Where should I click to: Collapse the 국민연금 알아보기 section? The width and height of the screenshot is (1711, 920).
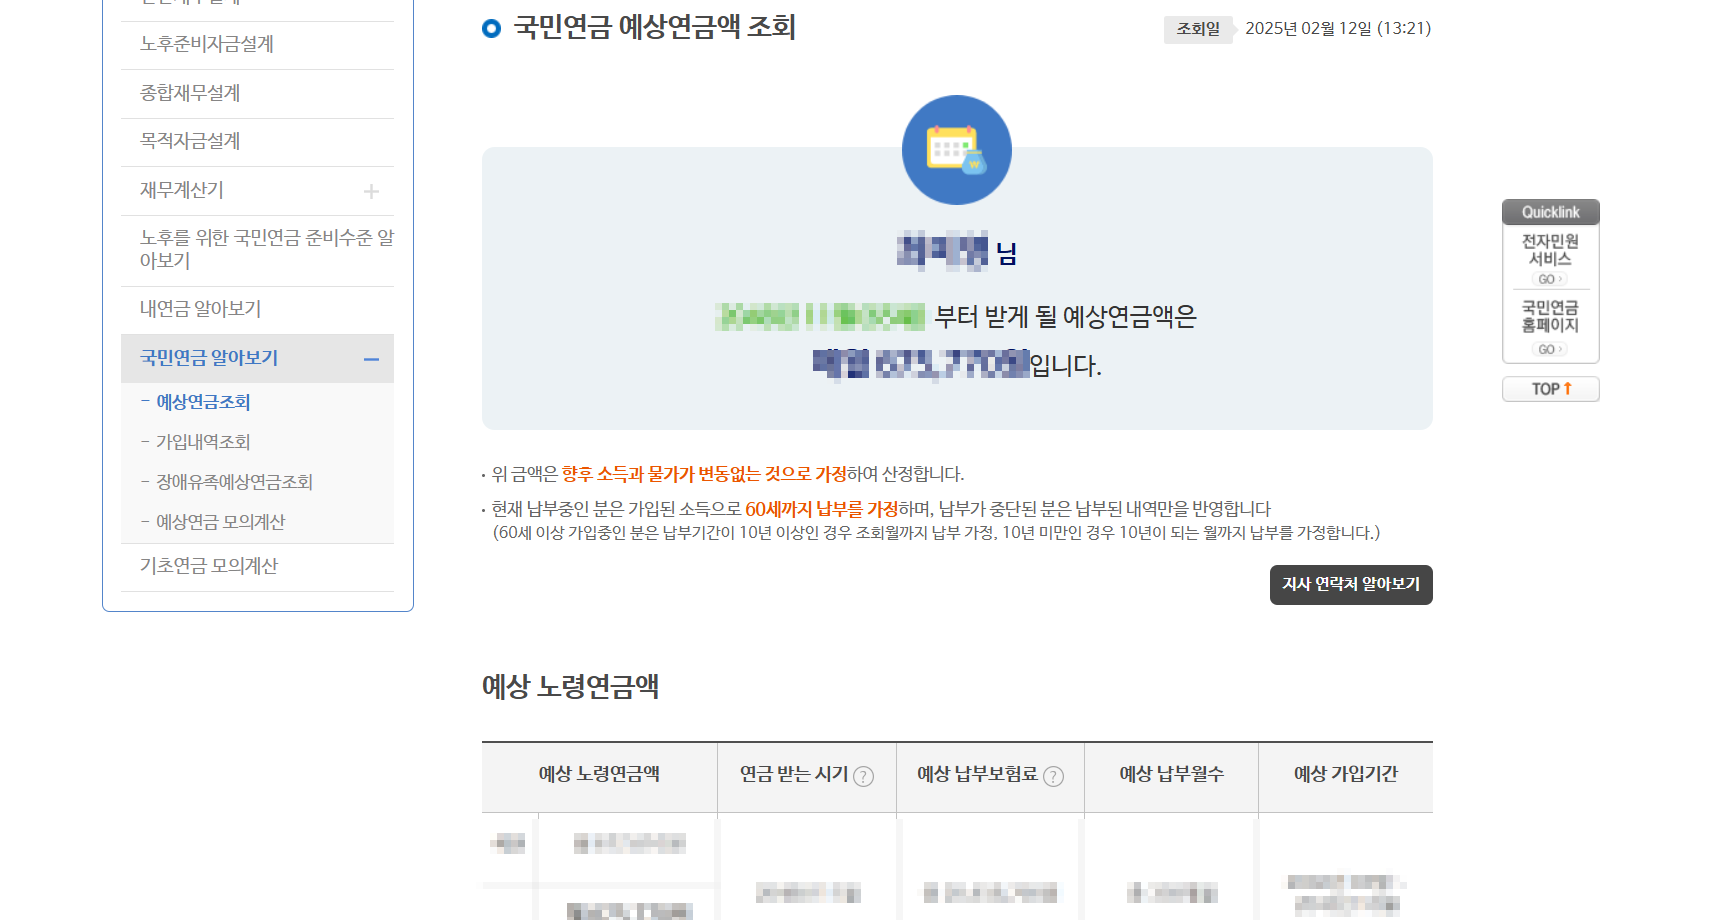point(373,358)
